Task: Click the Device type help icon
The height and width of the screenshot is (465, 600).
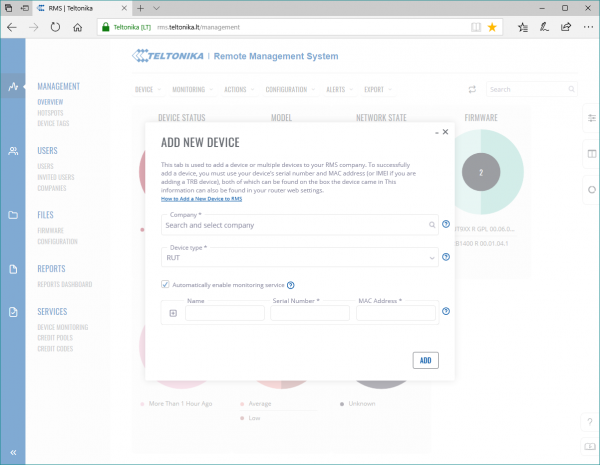Action: [446, 257]
